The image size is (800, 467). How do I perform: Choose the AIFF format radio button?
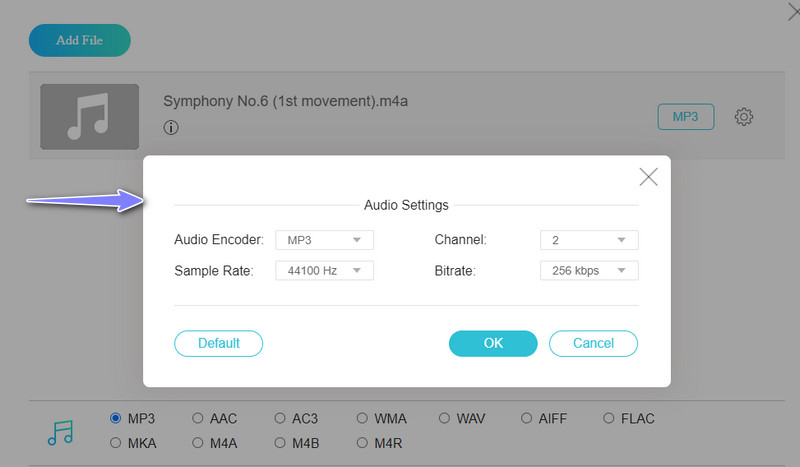click(528, 418)
